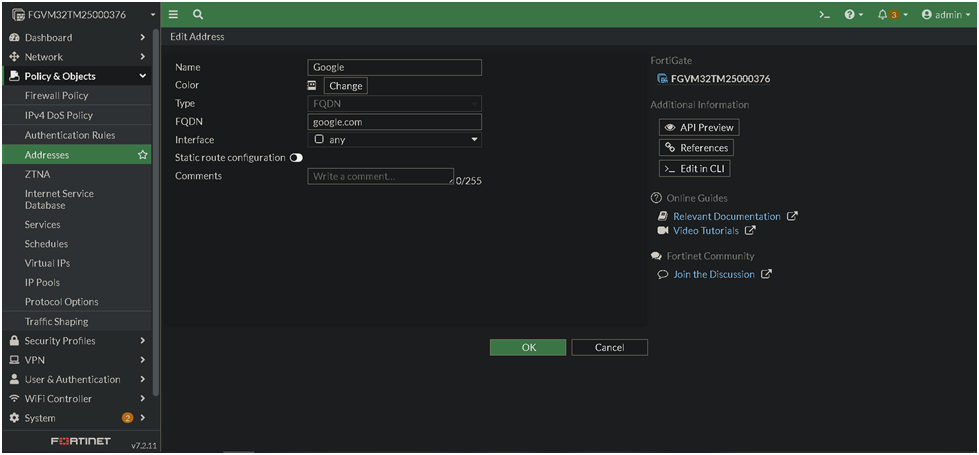Open the notifications bell icon
Viewport: 979px width, 455px height.
click(883, 14)
